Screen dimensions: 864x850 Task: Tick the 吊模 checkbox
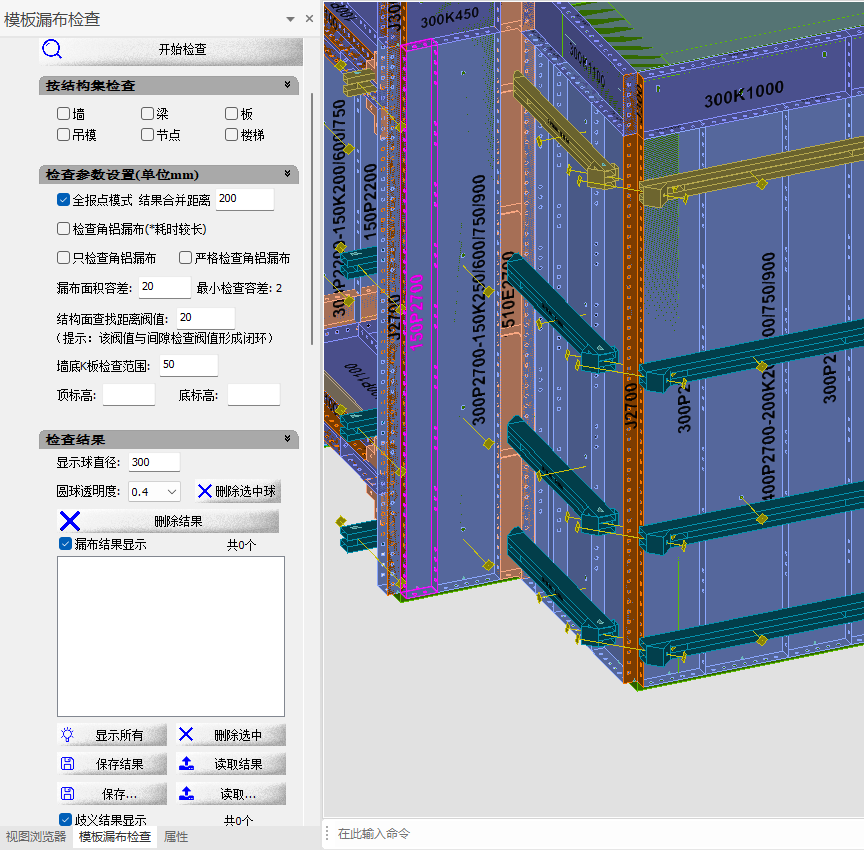pos(63,134)
